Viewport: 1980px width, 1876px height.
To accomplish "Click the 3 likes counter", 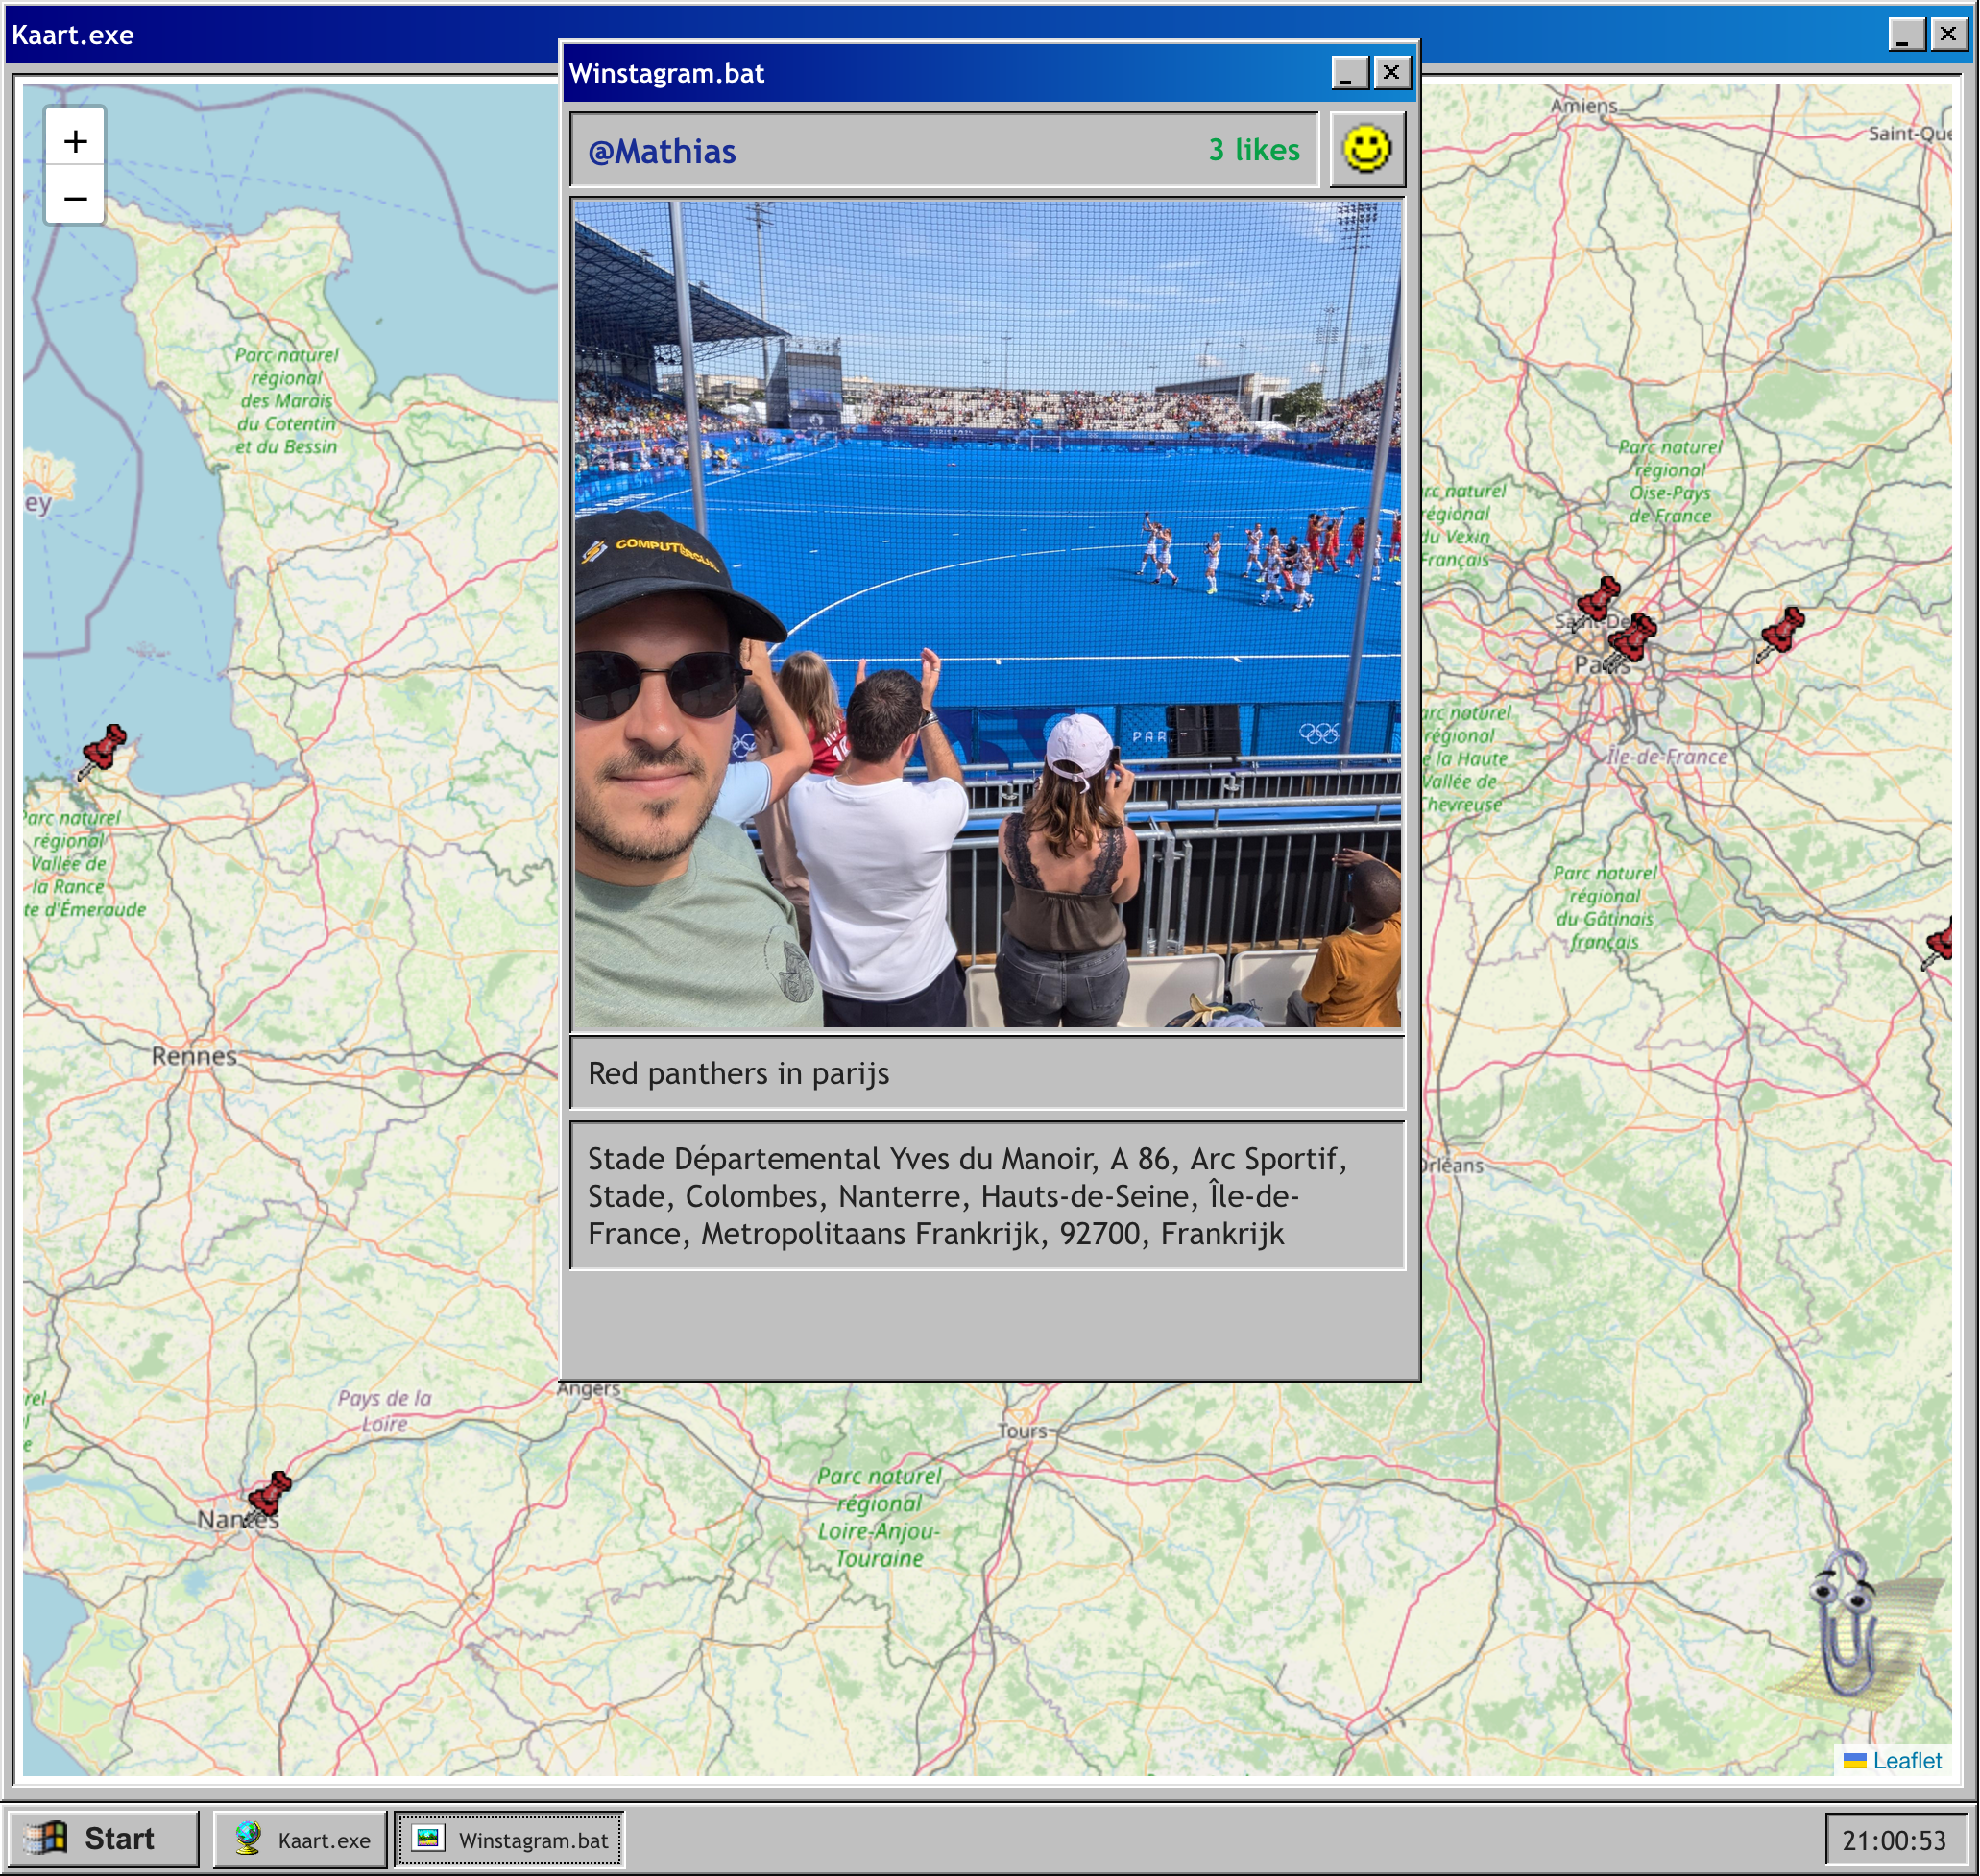I will 1253,150.
